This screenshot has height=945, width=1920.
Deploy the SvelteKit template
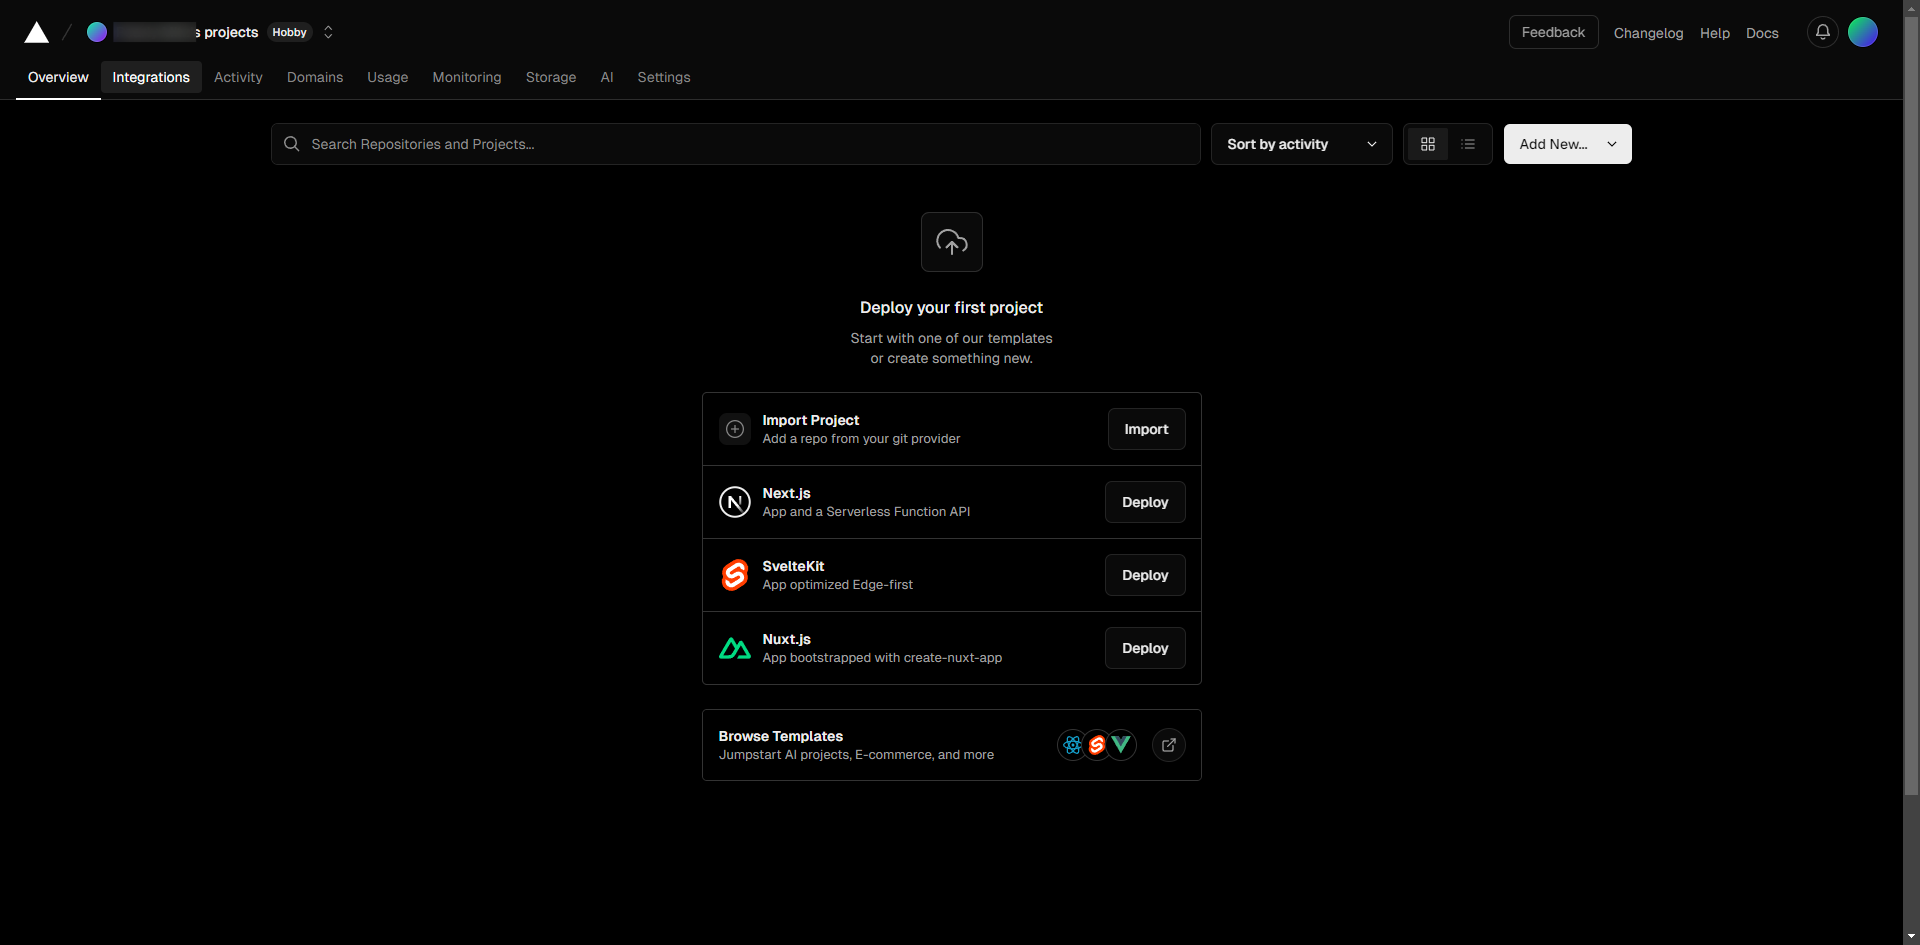[x=1145, y=575]
